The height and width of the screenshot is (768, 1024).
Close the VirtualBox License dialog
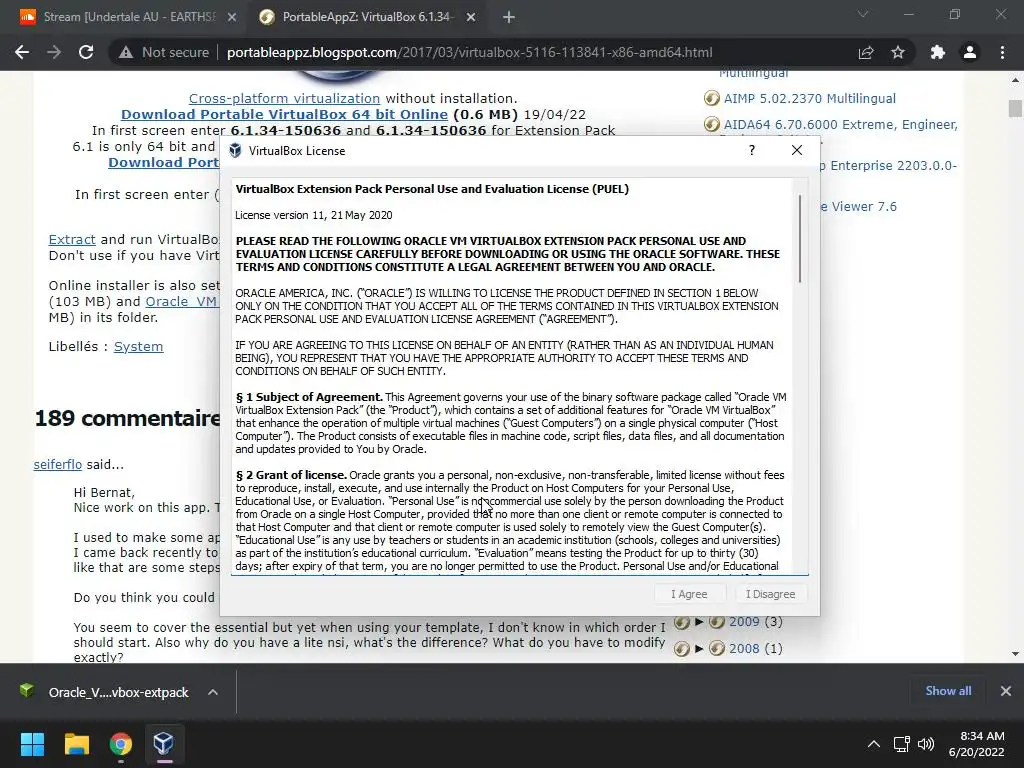click(x=797, y=150)
